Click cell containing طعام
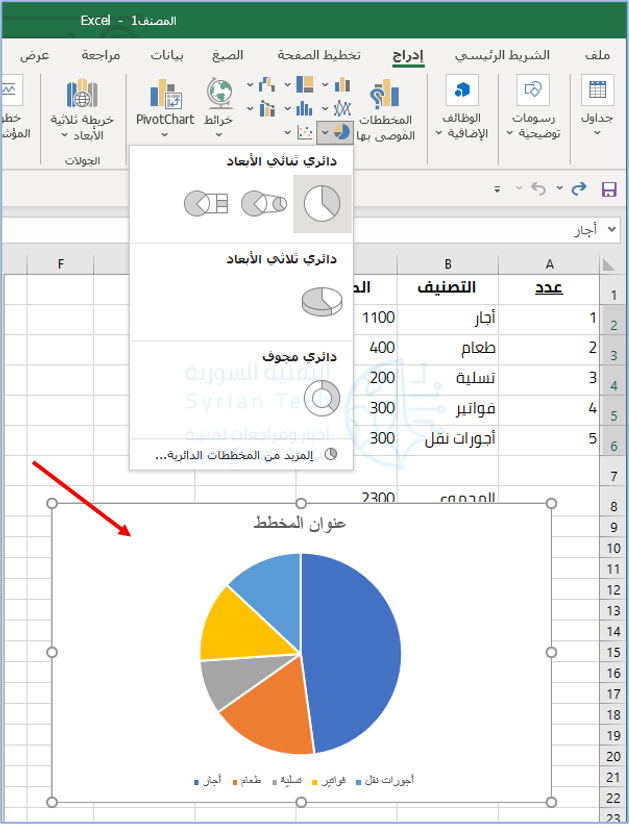This screenshot has width=629, height=824. tap(448, 348)
